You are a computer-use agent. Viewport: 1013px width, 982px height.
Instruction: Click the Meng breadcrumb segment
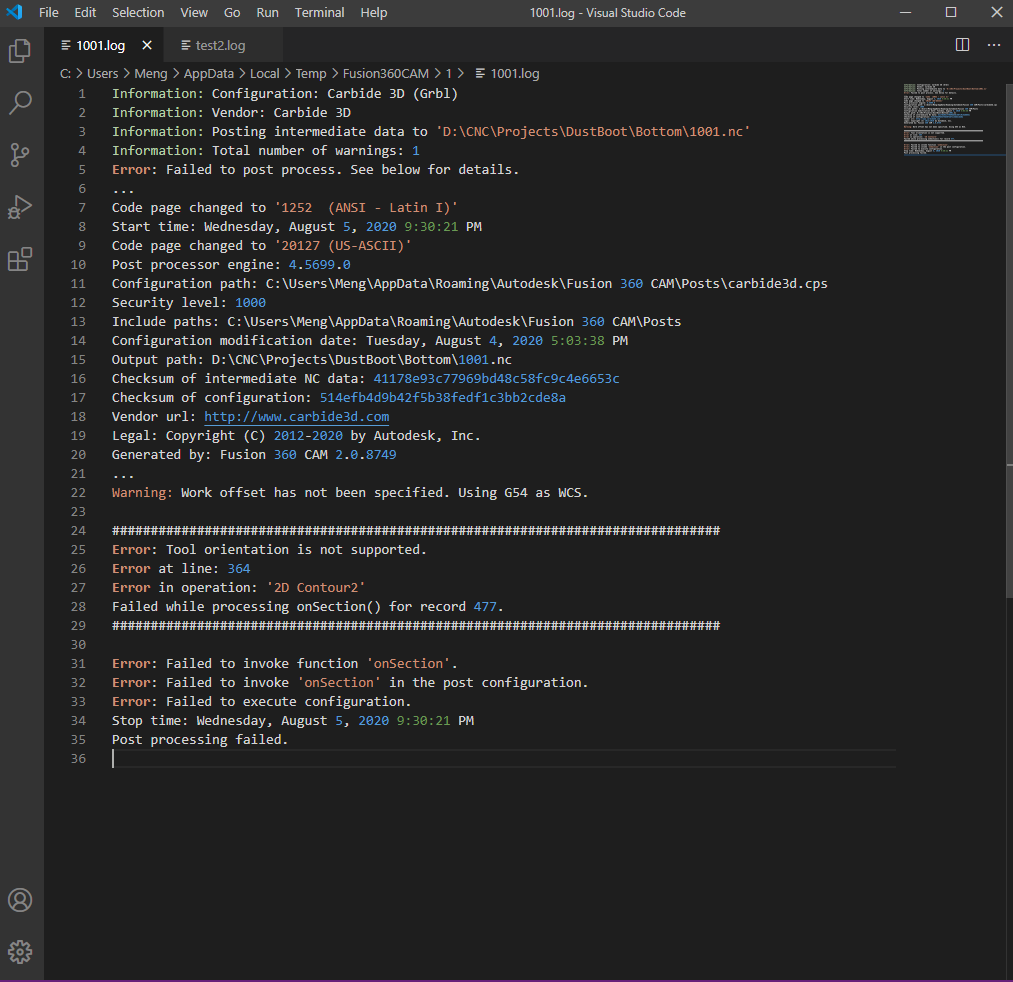coord(151,74)
